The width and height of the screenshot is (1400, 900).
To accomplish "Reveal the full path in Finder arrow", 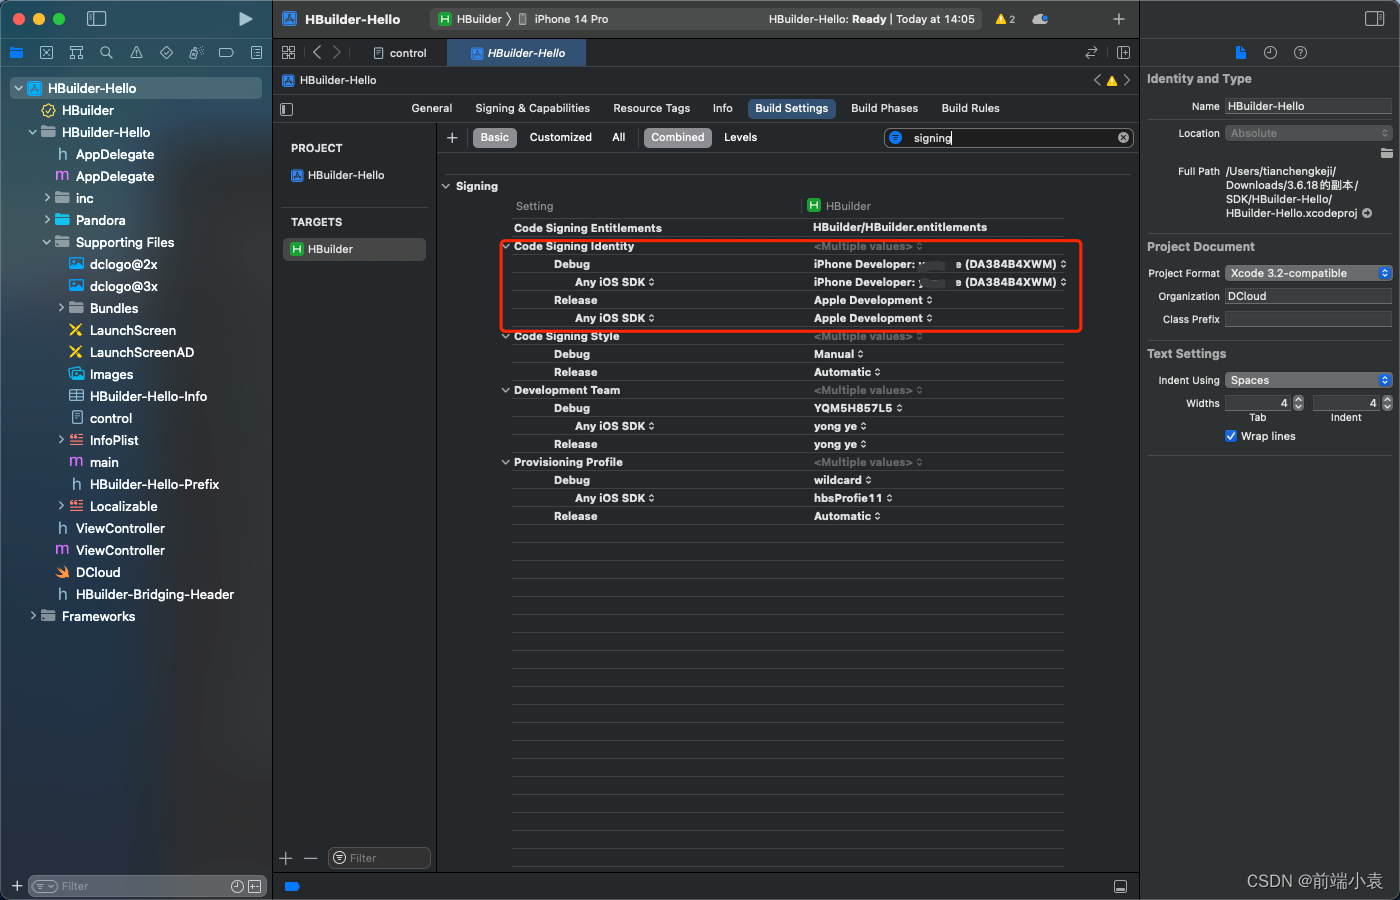I will (x=1367, y=213).
